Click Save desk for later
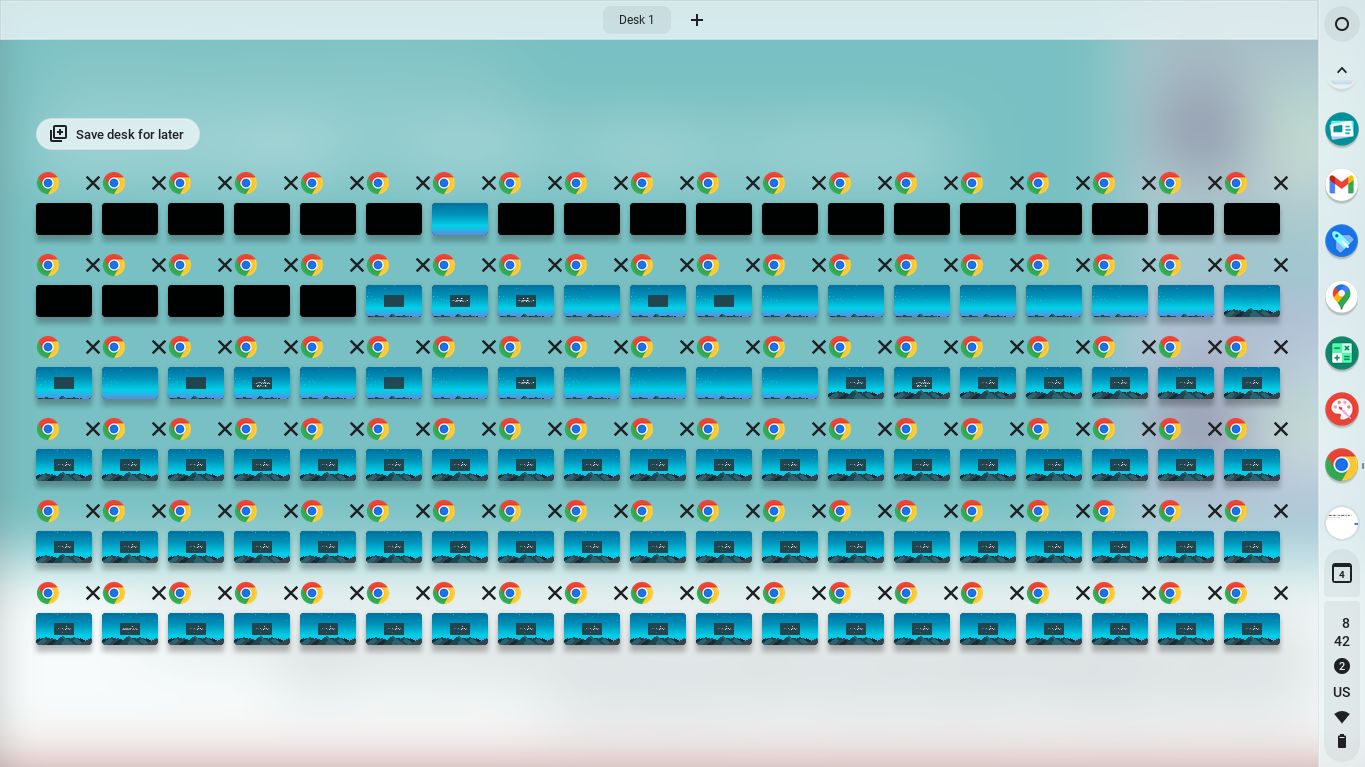The image size is (1365, 767). click(x=117, y=134)
